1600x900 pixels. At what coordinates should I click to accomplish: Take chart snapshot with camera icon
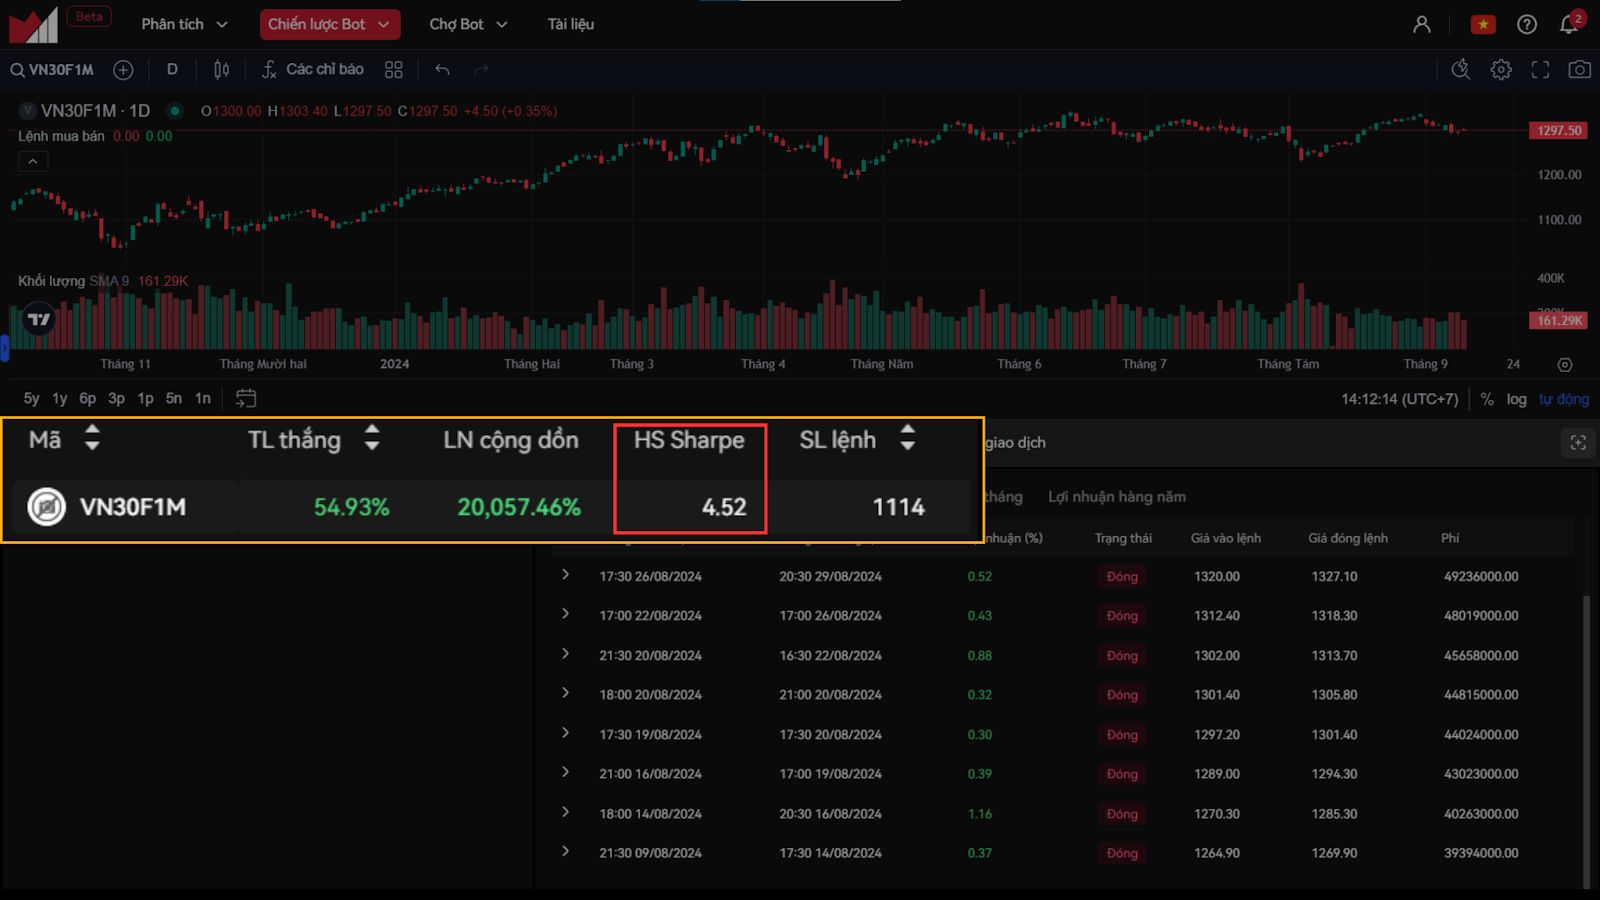[1580, 70]
